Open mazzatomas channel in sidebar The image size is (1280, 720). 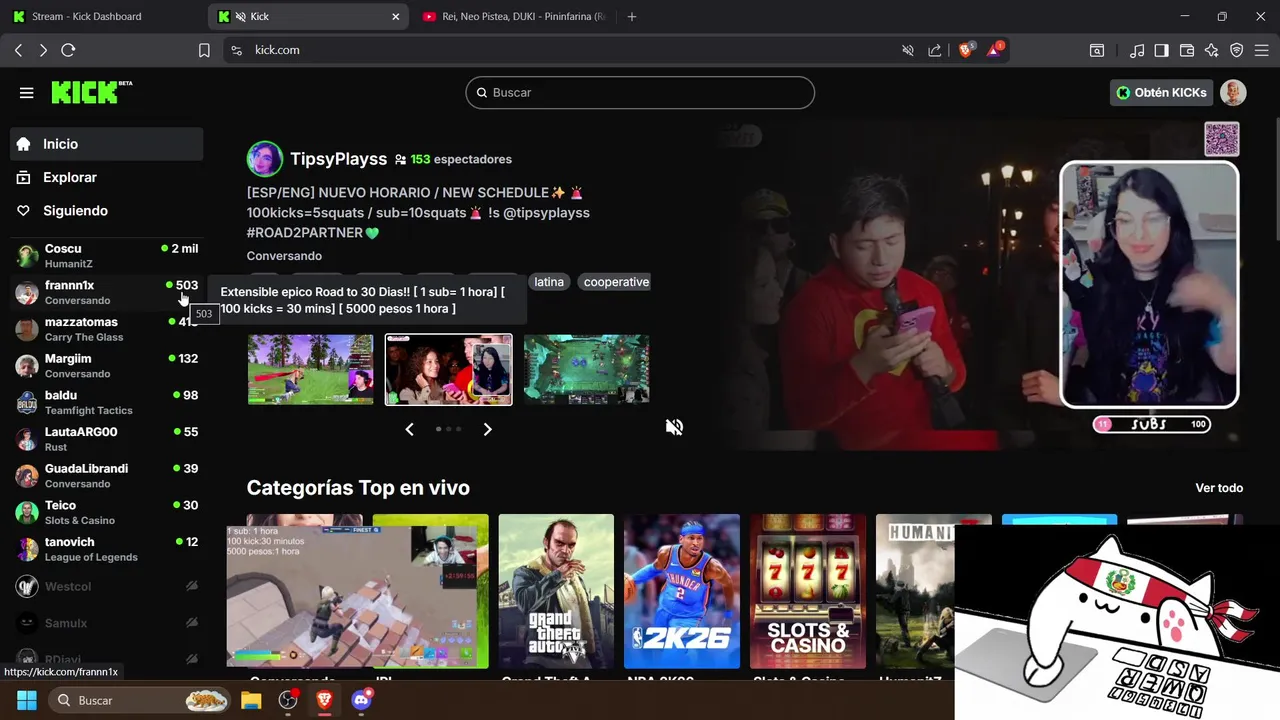point(107,329)
